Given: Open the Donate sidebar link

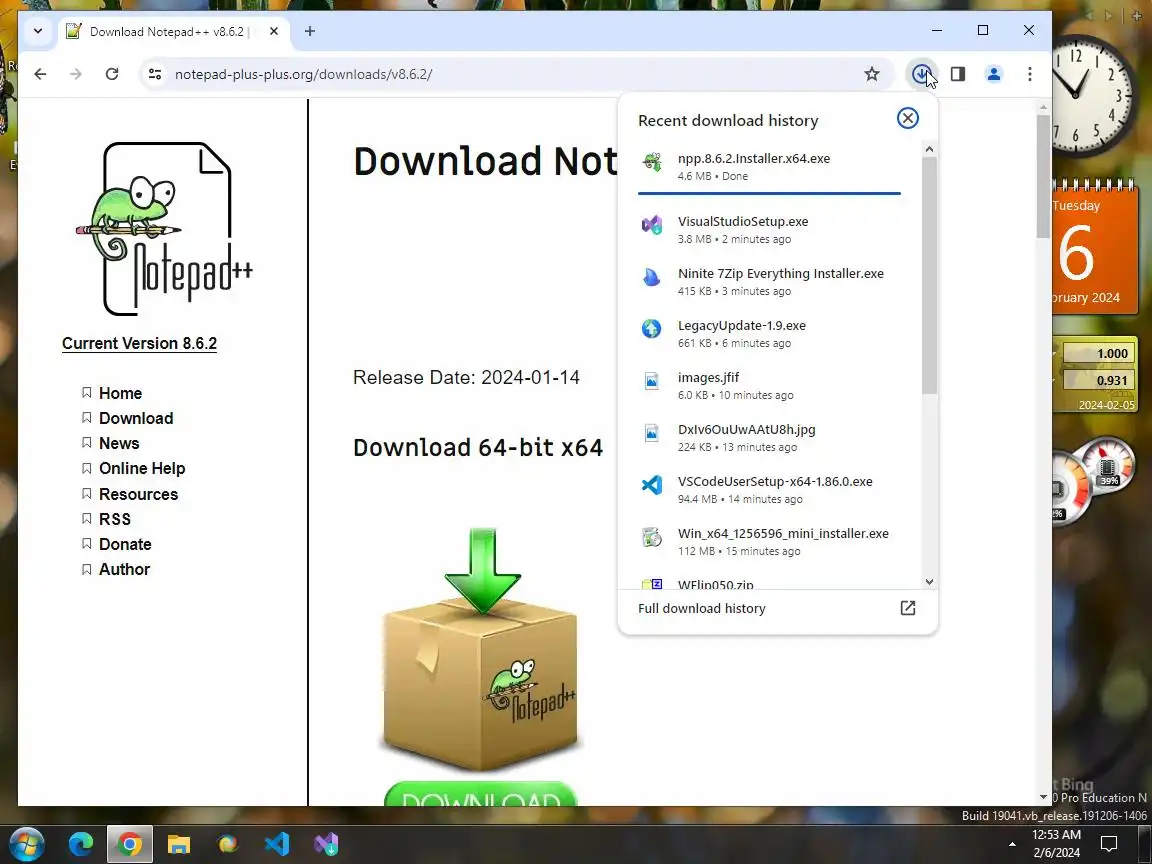Looking at the screenshot, I should (125, 544).
